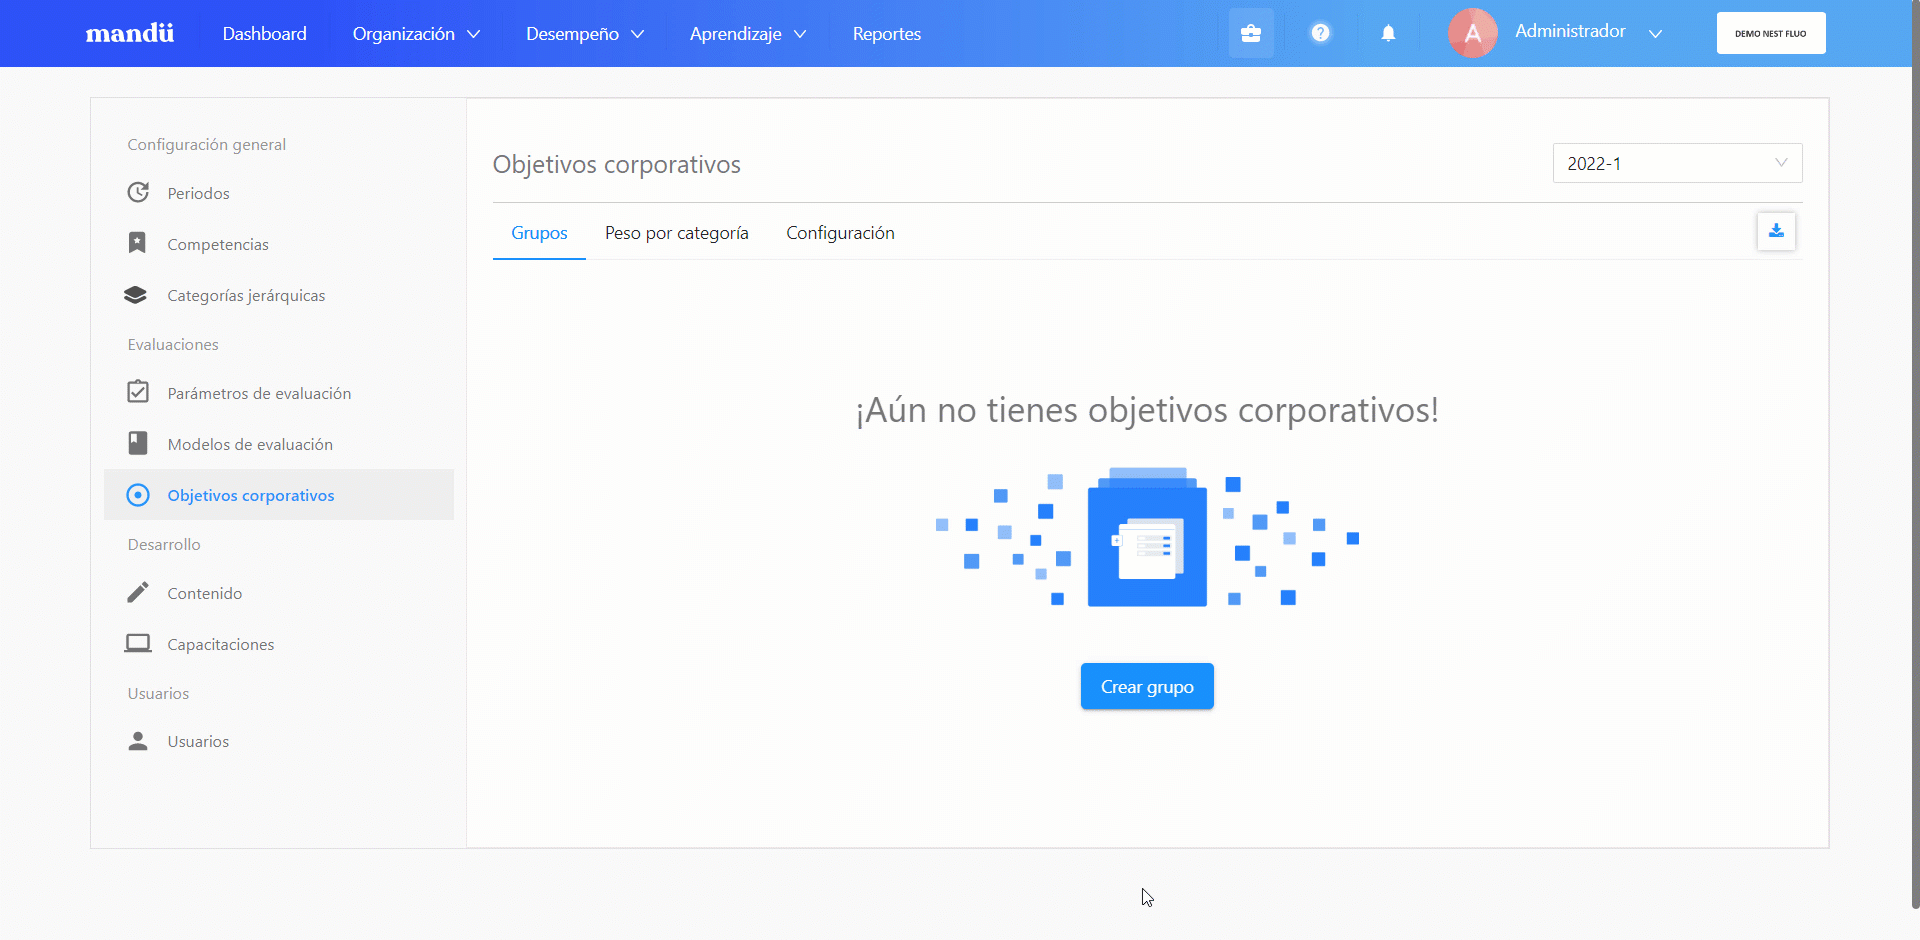Click the Parámetros de evaluación checklist icon
The width and height of the screenshot is (1920, 940).
click(x=138, y=392)
